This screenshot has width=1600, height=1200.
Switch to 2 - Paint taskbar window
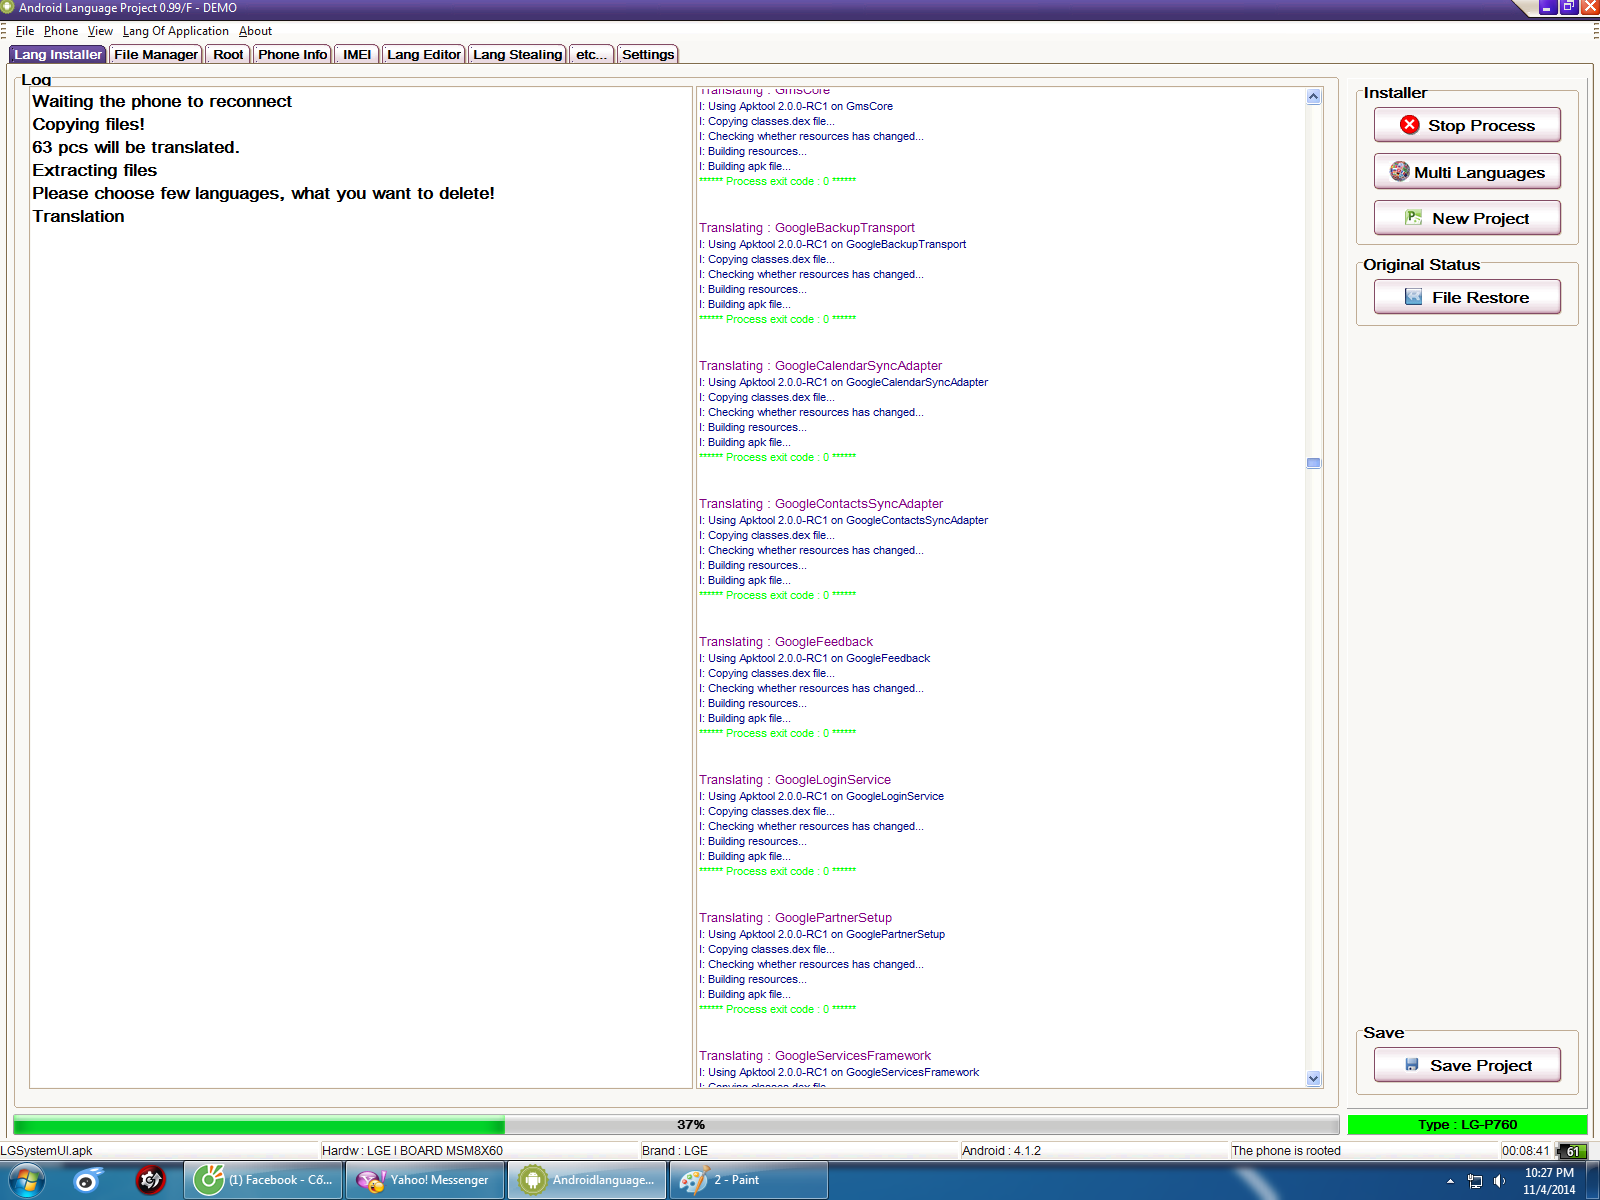pyautogui.click(x=749, y=1180)
